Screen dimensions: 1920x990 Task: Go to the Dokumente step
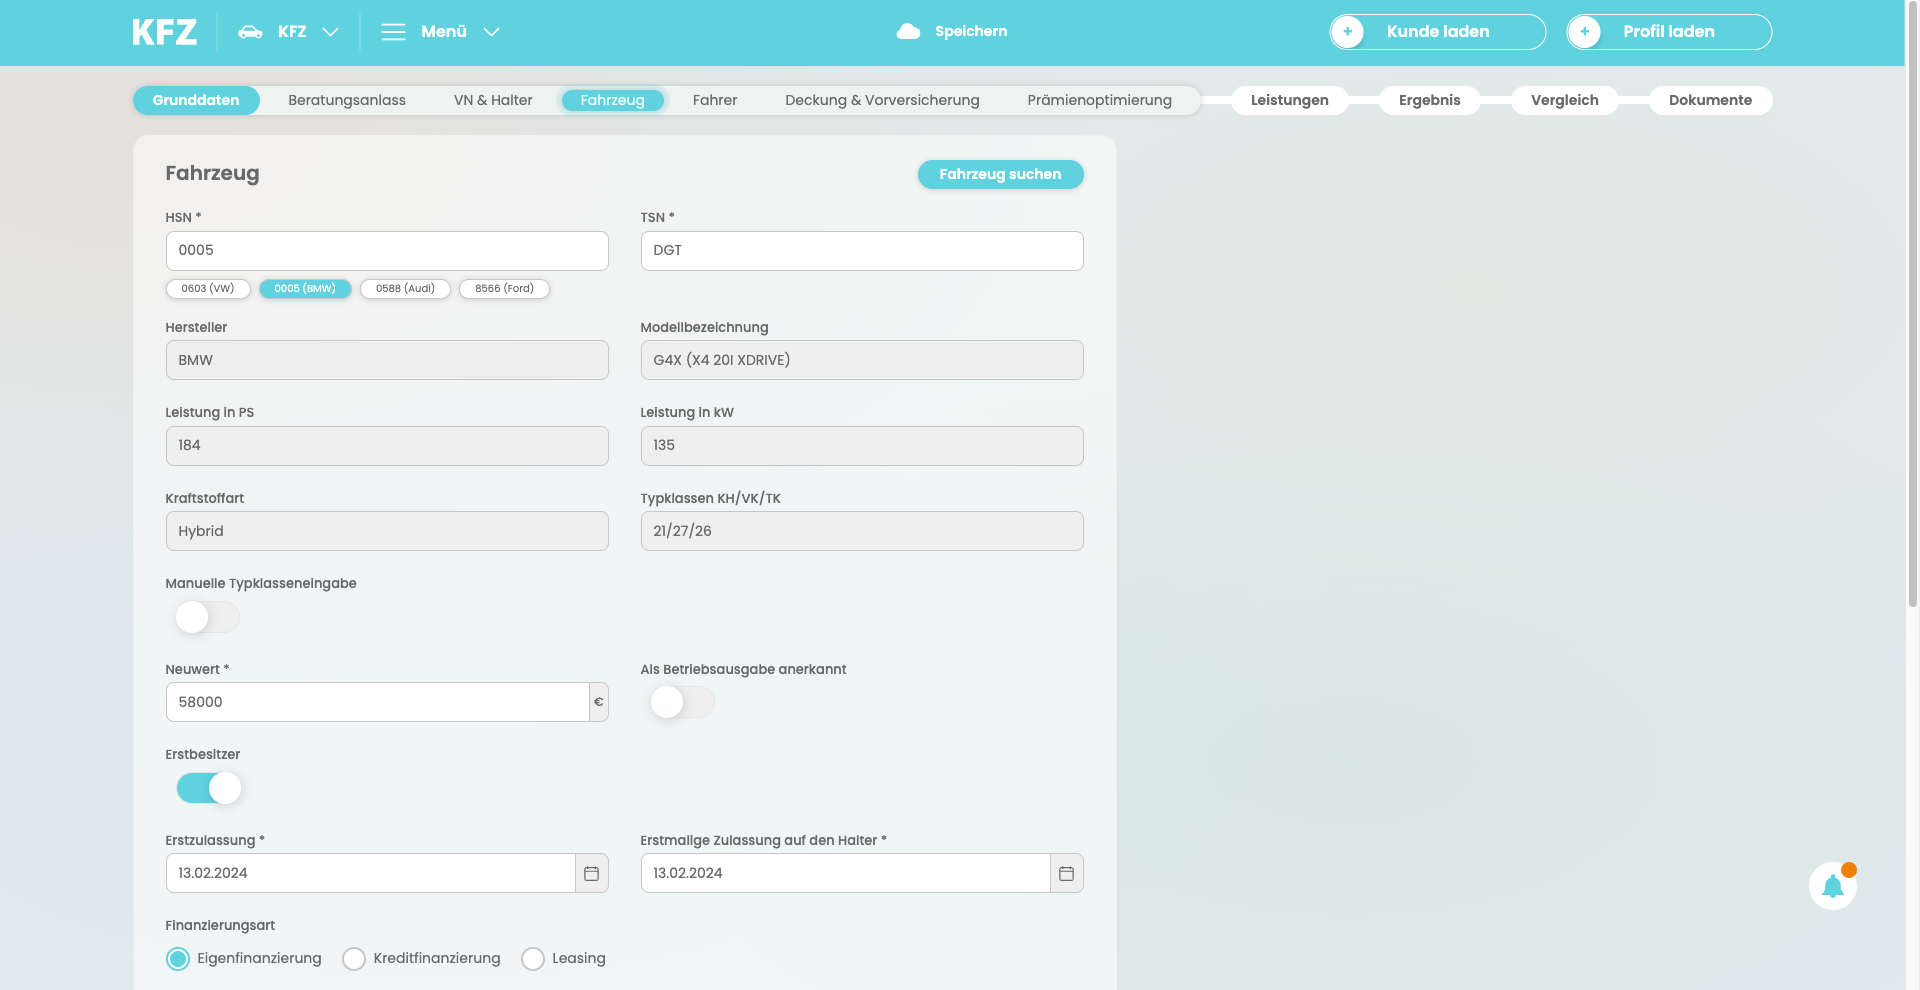coord(1710,100)
